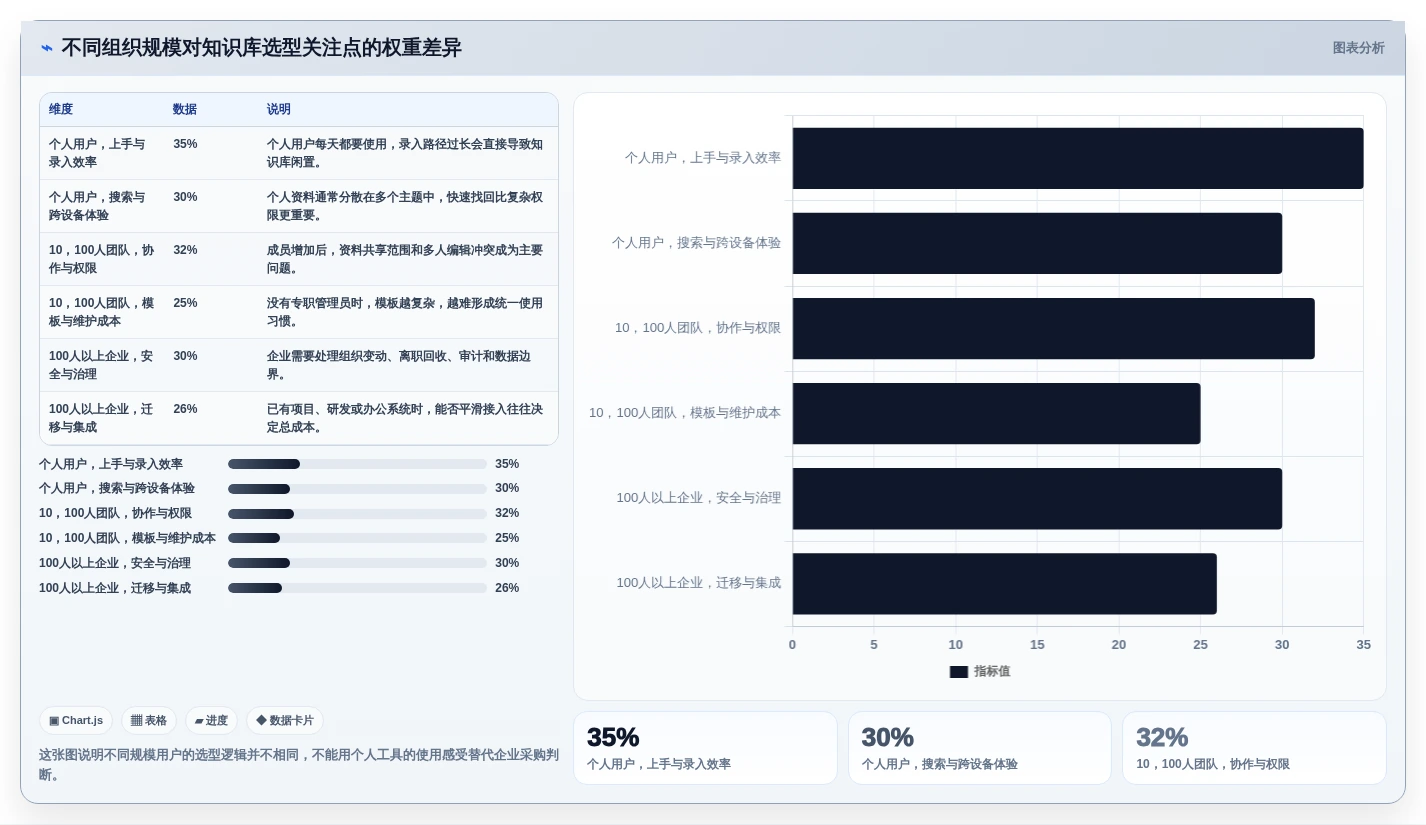Image resolution: width=1426 pixels, height=825 pixels.
Task: Select the 数据 column header
Action: 185,109
